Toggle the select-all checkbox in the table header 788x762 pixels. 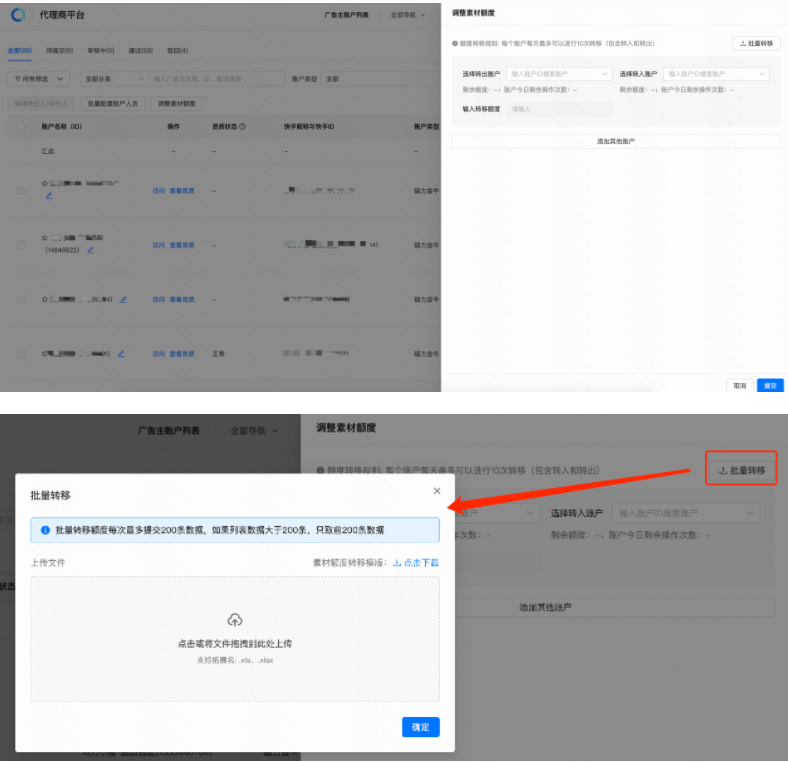(x=21, y=127)
